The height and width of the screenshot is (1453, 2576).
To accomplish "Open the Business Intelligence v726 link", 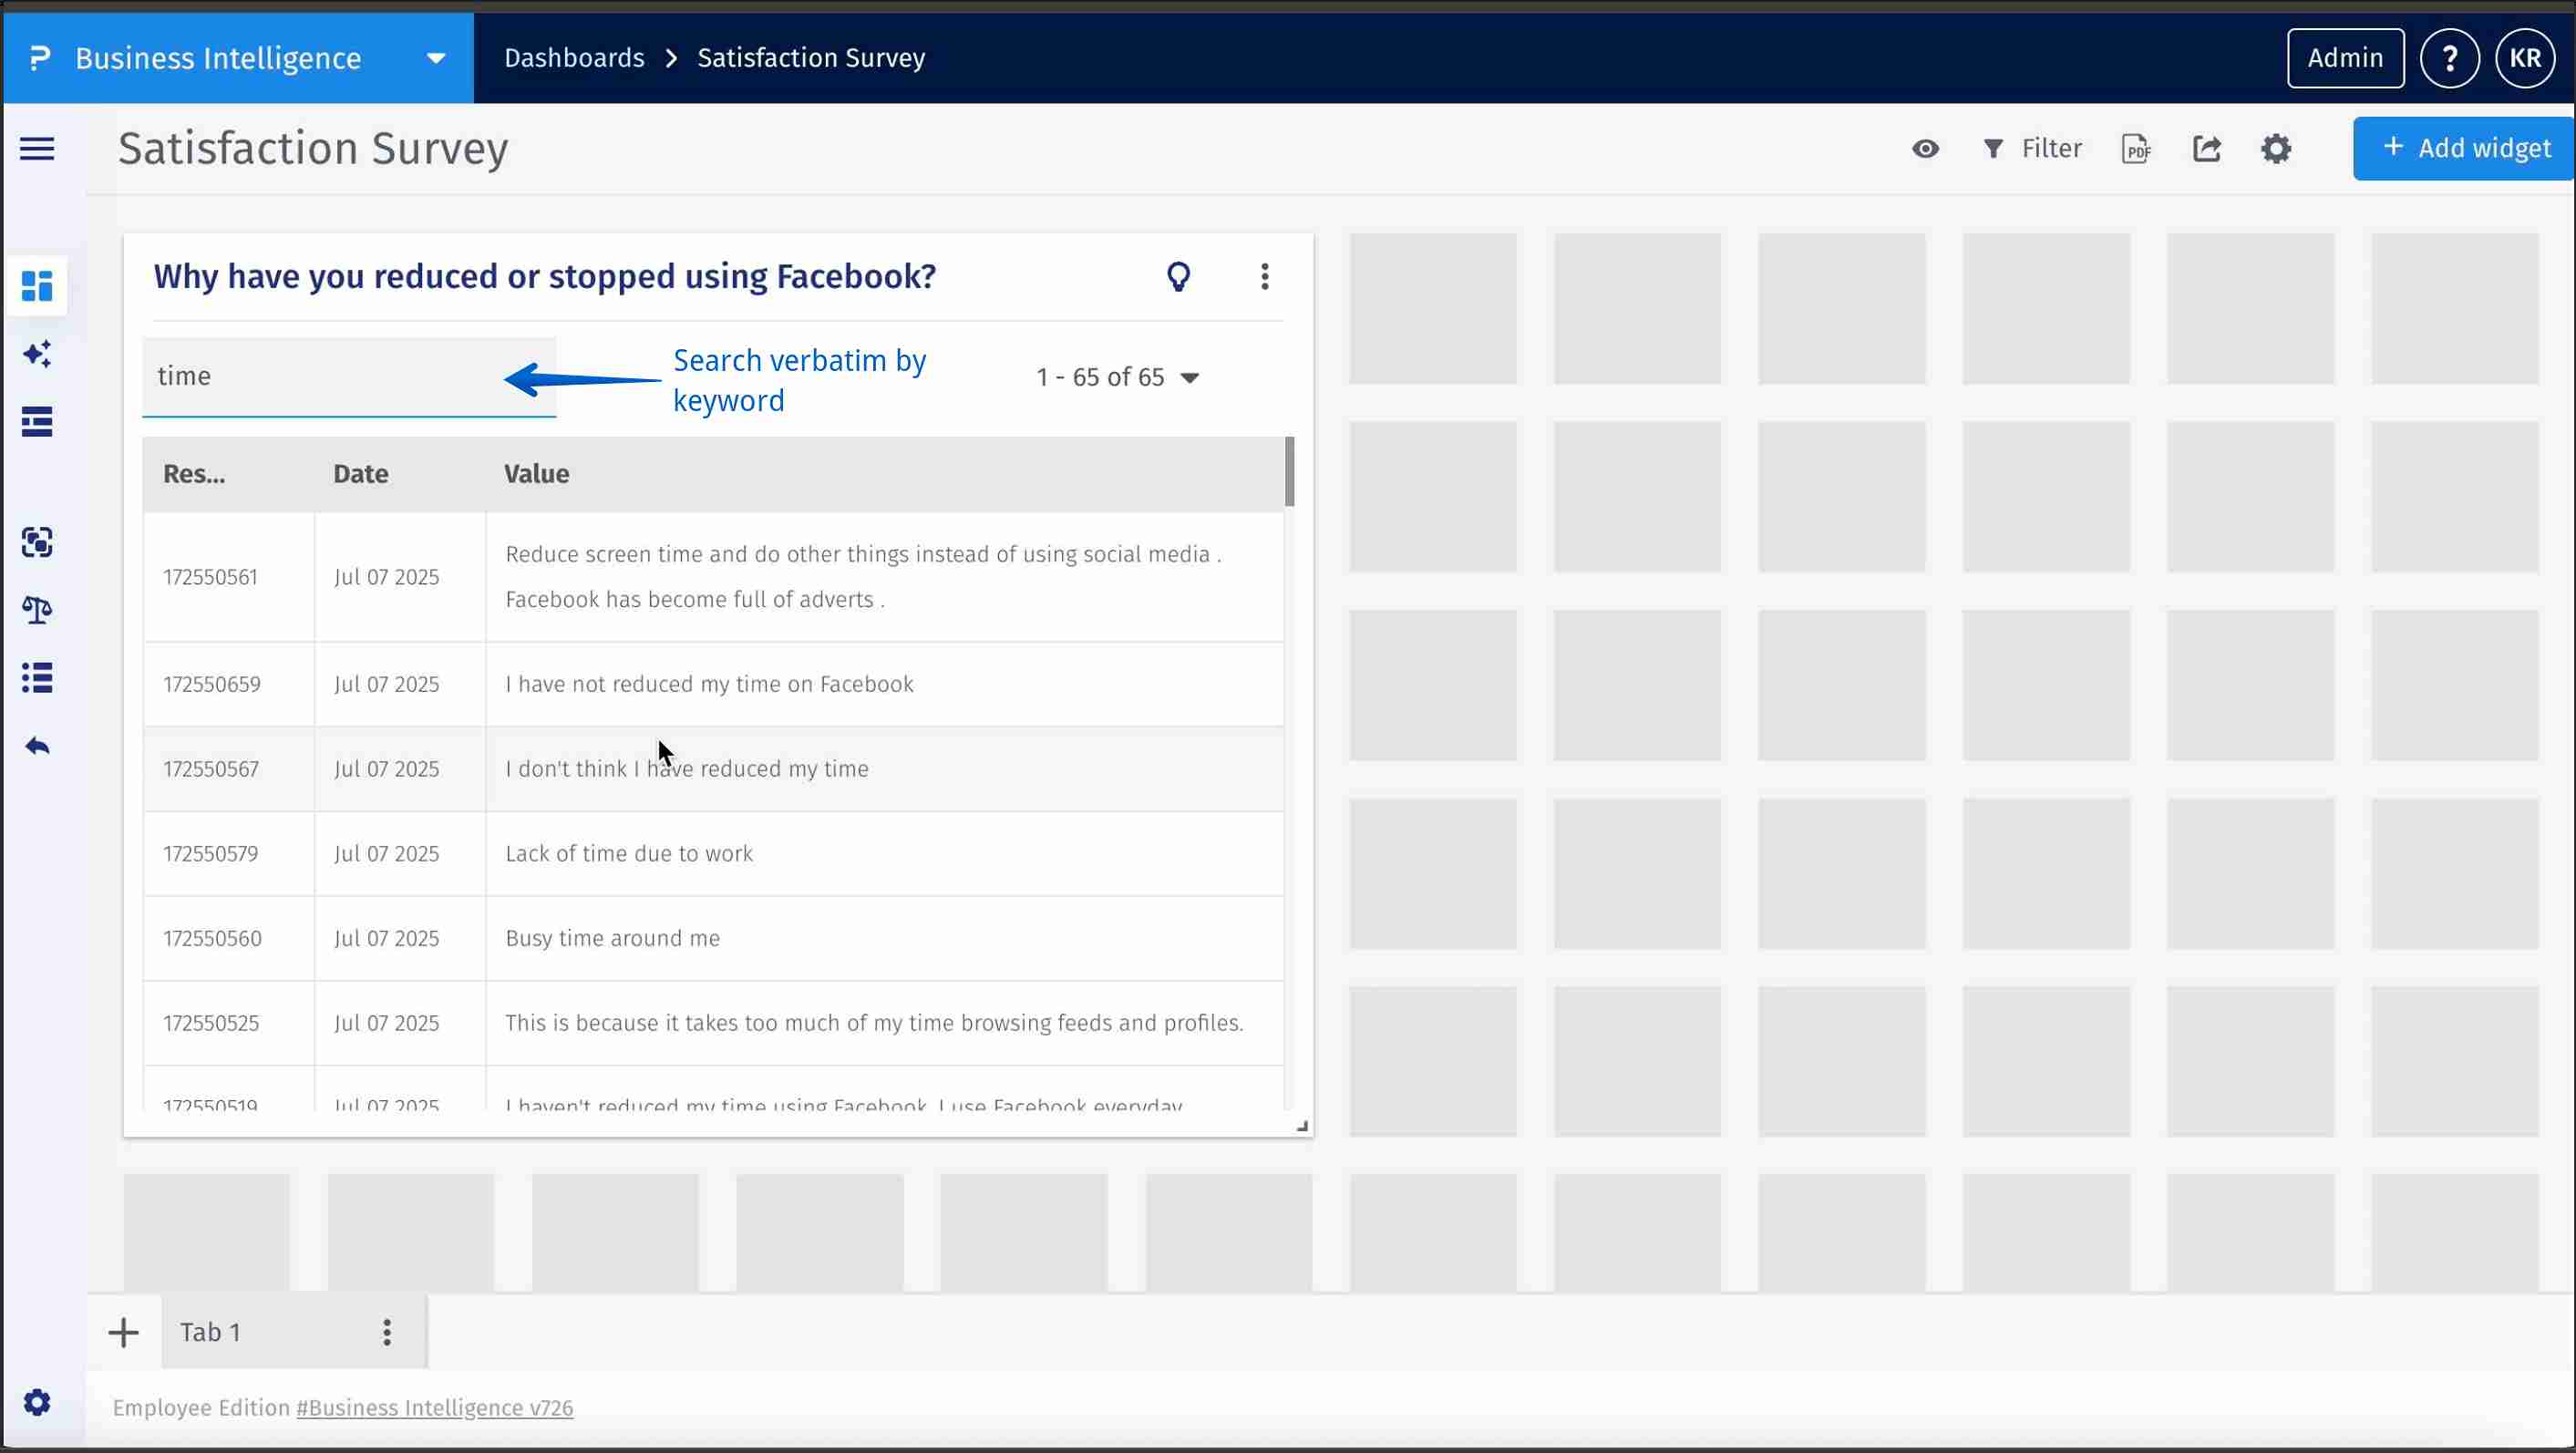I will click(434, 1407).
